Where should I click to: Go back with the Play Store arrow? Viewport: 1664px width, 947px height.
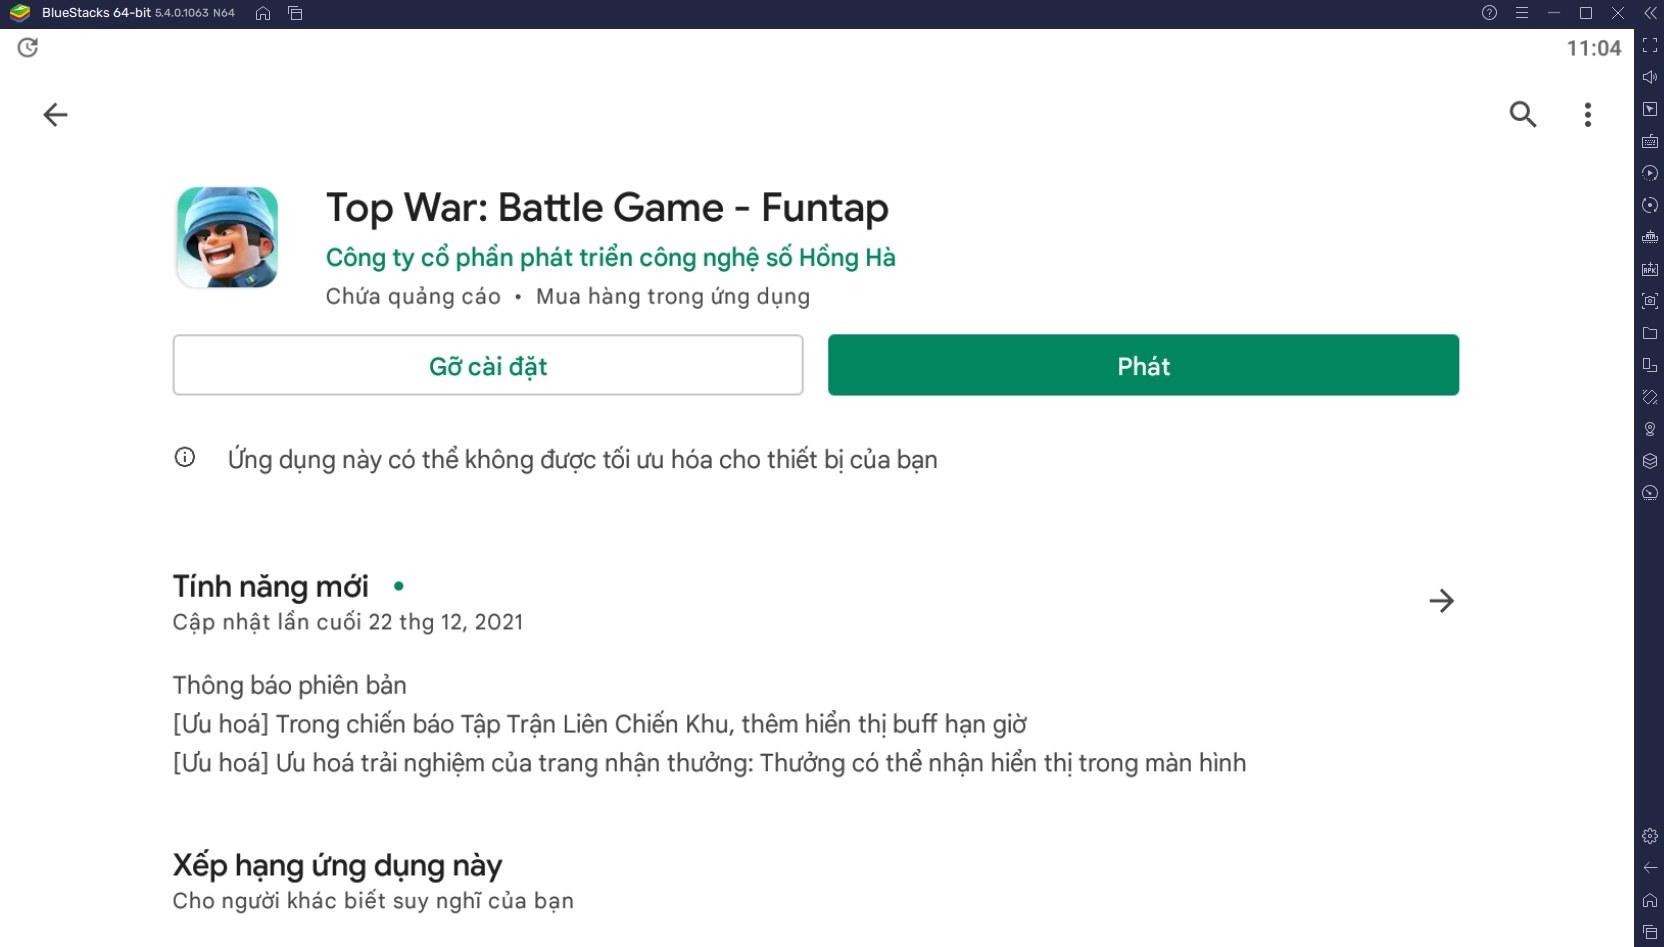(55, 115)
